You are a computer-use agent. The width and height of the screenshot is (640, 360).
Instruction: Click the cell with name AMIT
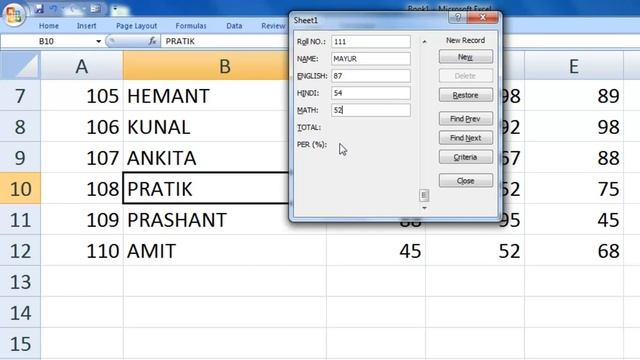click(224, 251)
